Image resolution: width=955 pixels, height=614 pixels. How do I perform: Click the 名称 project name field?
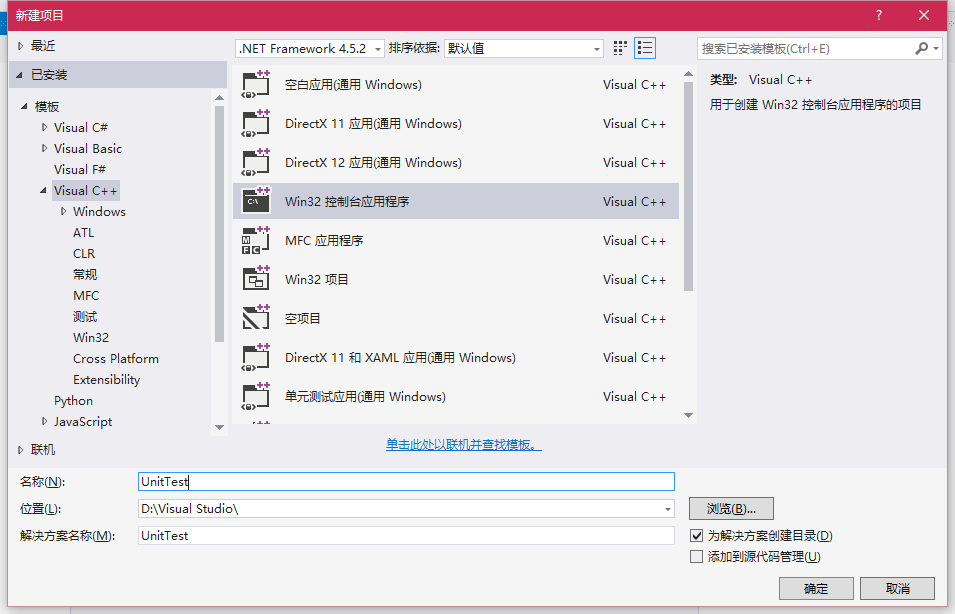click(x=406, y=482)
